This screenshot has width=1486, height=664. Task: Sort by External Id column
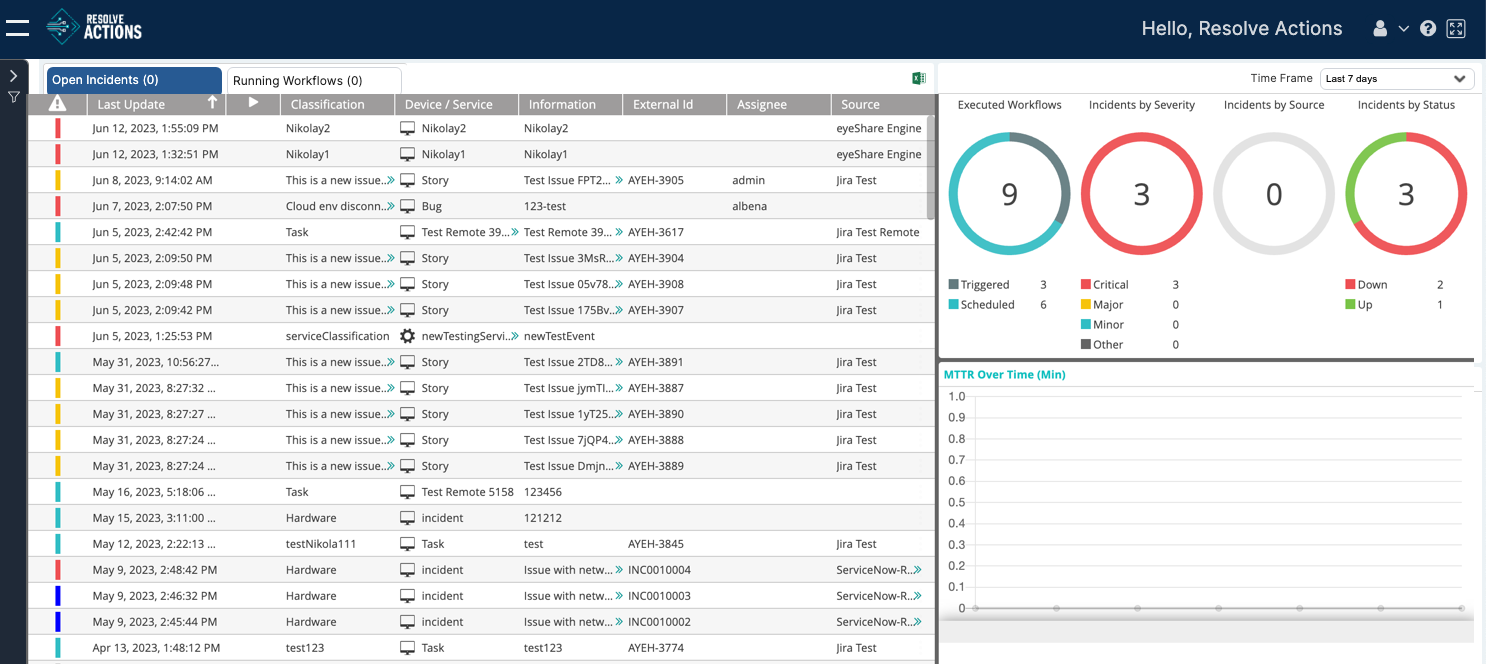coord(674,104)
